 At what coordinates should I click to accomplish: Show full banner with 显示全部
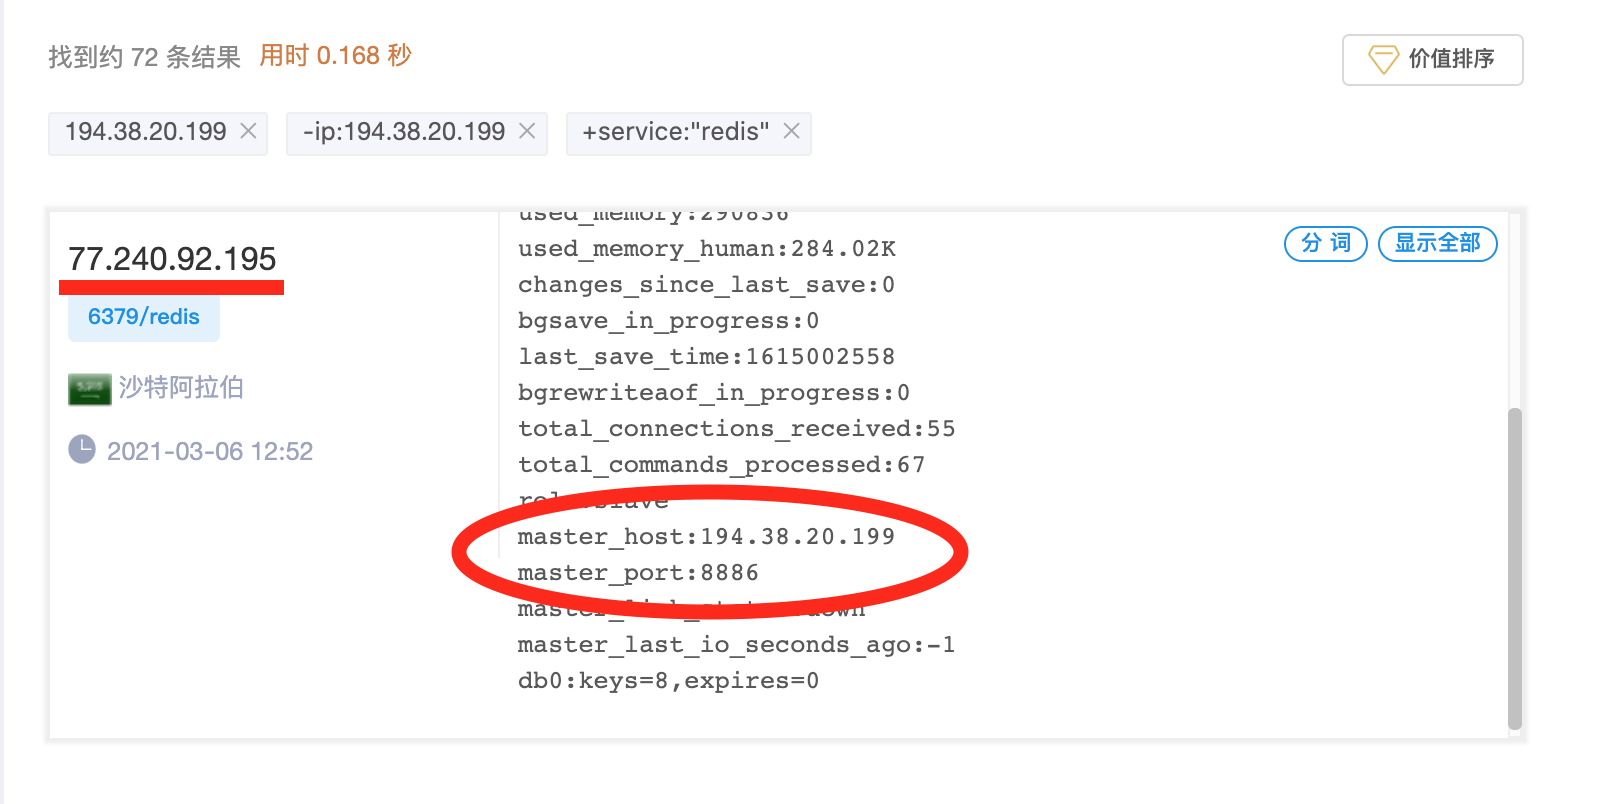(1437, 243)
